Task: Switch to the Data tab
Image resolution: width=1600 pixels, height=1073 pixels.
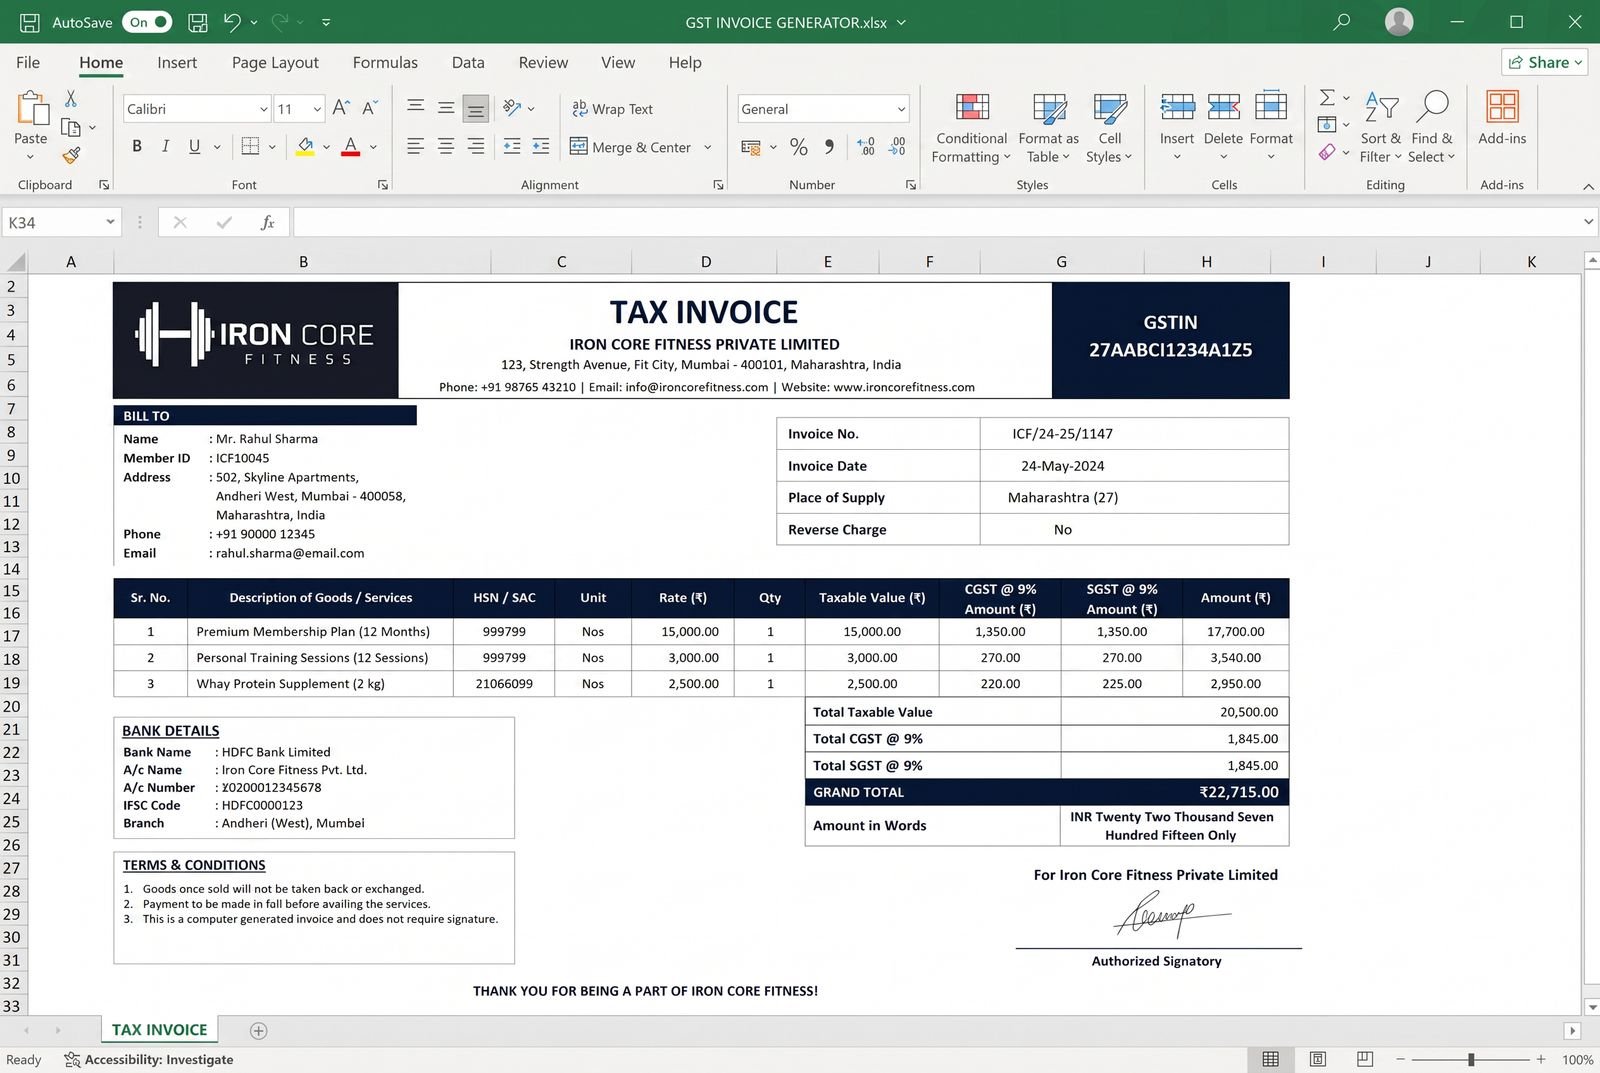Action: 468,62
